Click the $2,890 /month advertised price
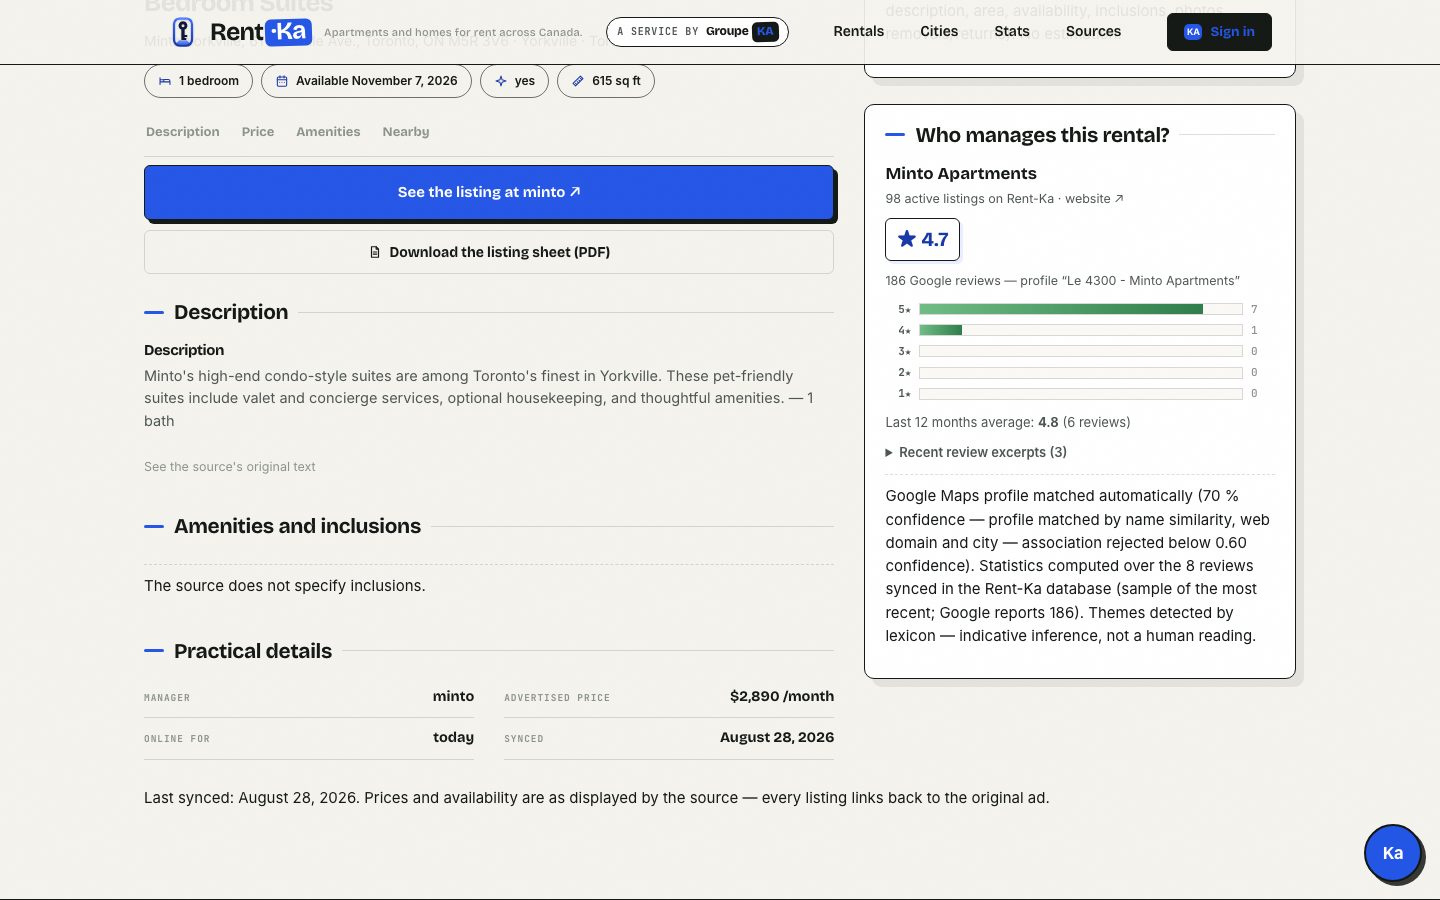 [x=782, y=696]
